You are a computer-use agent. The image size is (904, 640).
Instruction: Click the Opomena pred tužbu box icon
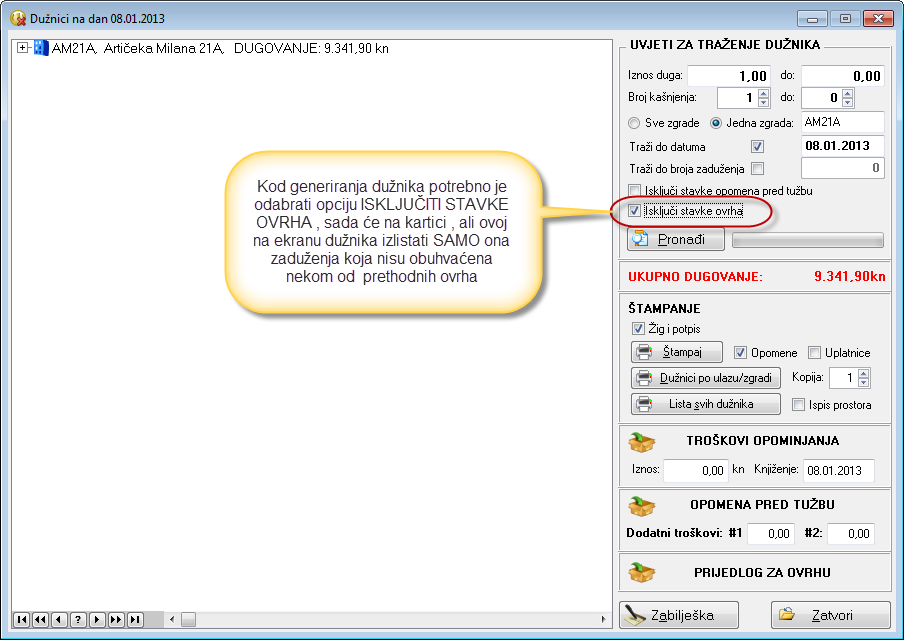pyautogui.click(x=642, y=506)
